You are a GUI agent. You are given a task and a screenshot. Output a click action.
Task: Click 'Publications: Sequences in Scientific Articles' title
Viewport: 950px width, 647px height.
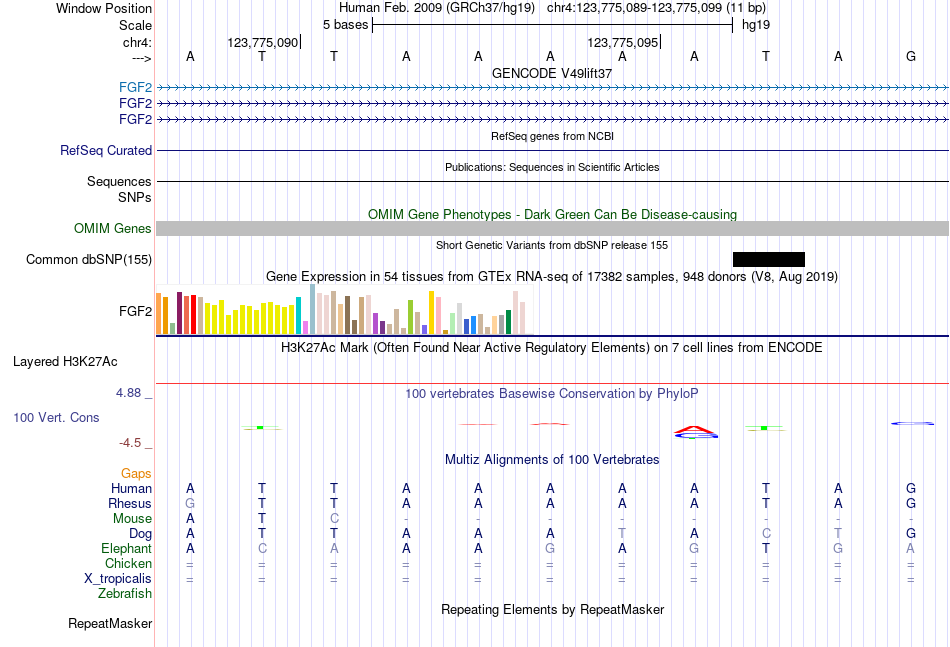552,167
